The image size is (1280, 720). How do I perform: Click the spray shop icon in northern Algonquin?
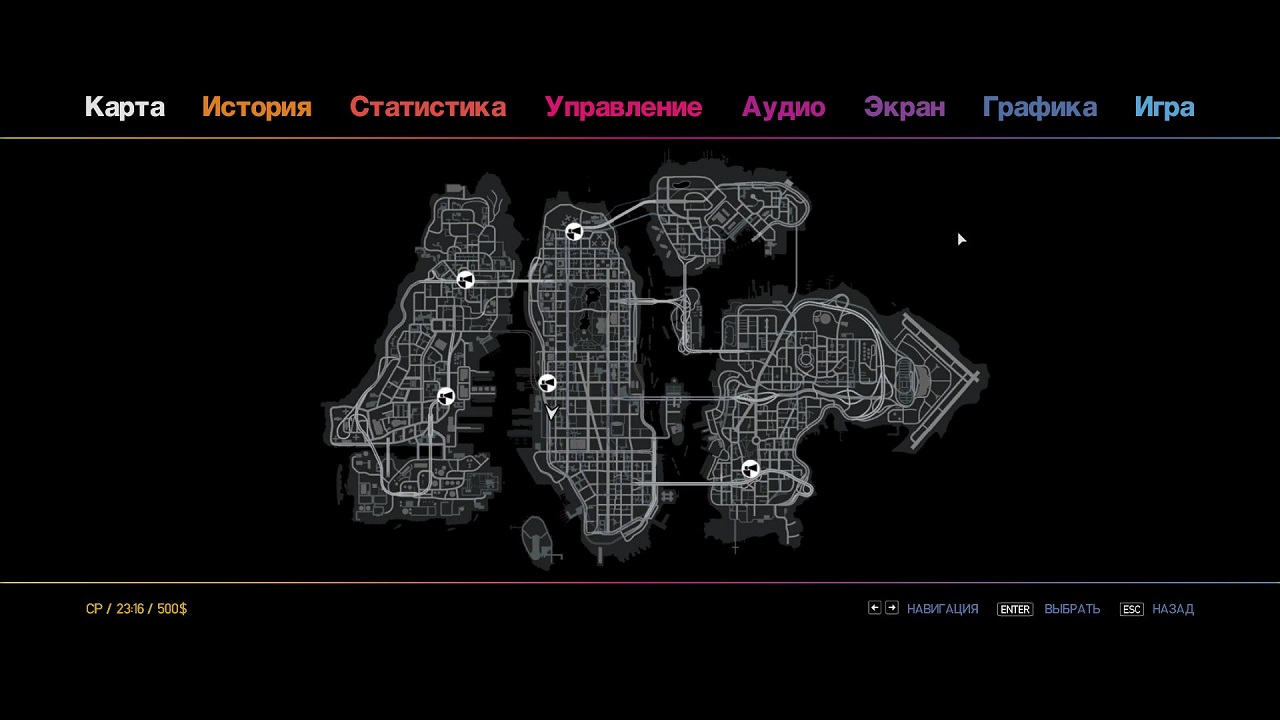574,232
